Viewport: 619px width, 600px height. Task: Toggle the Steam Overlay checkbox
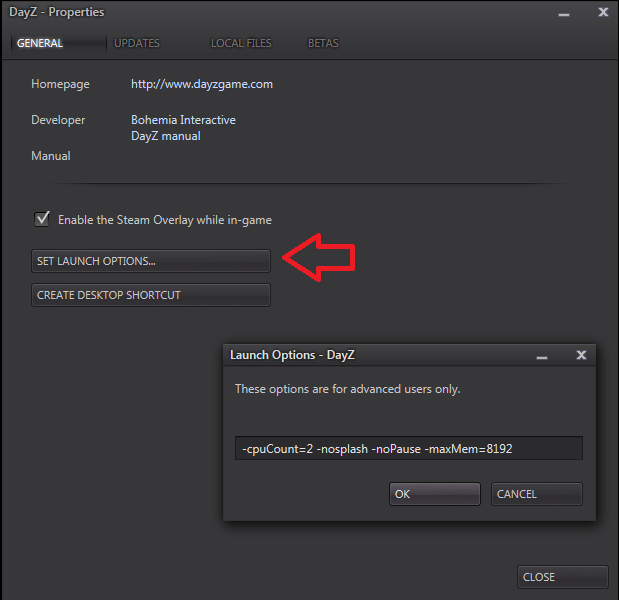(42, 219)
